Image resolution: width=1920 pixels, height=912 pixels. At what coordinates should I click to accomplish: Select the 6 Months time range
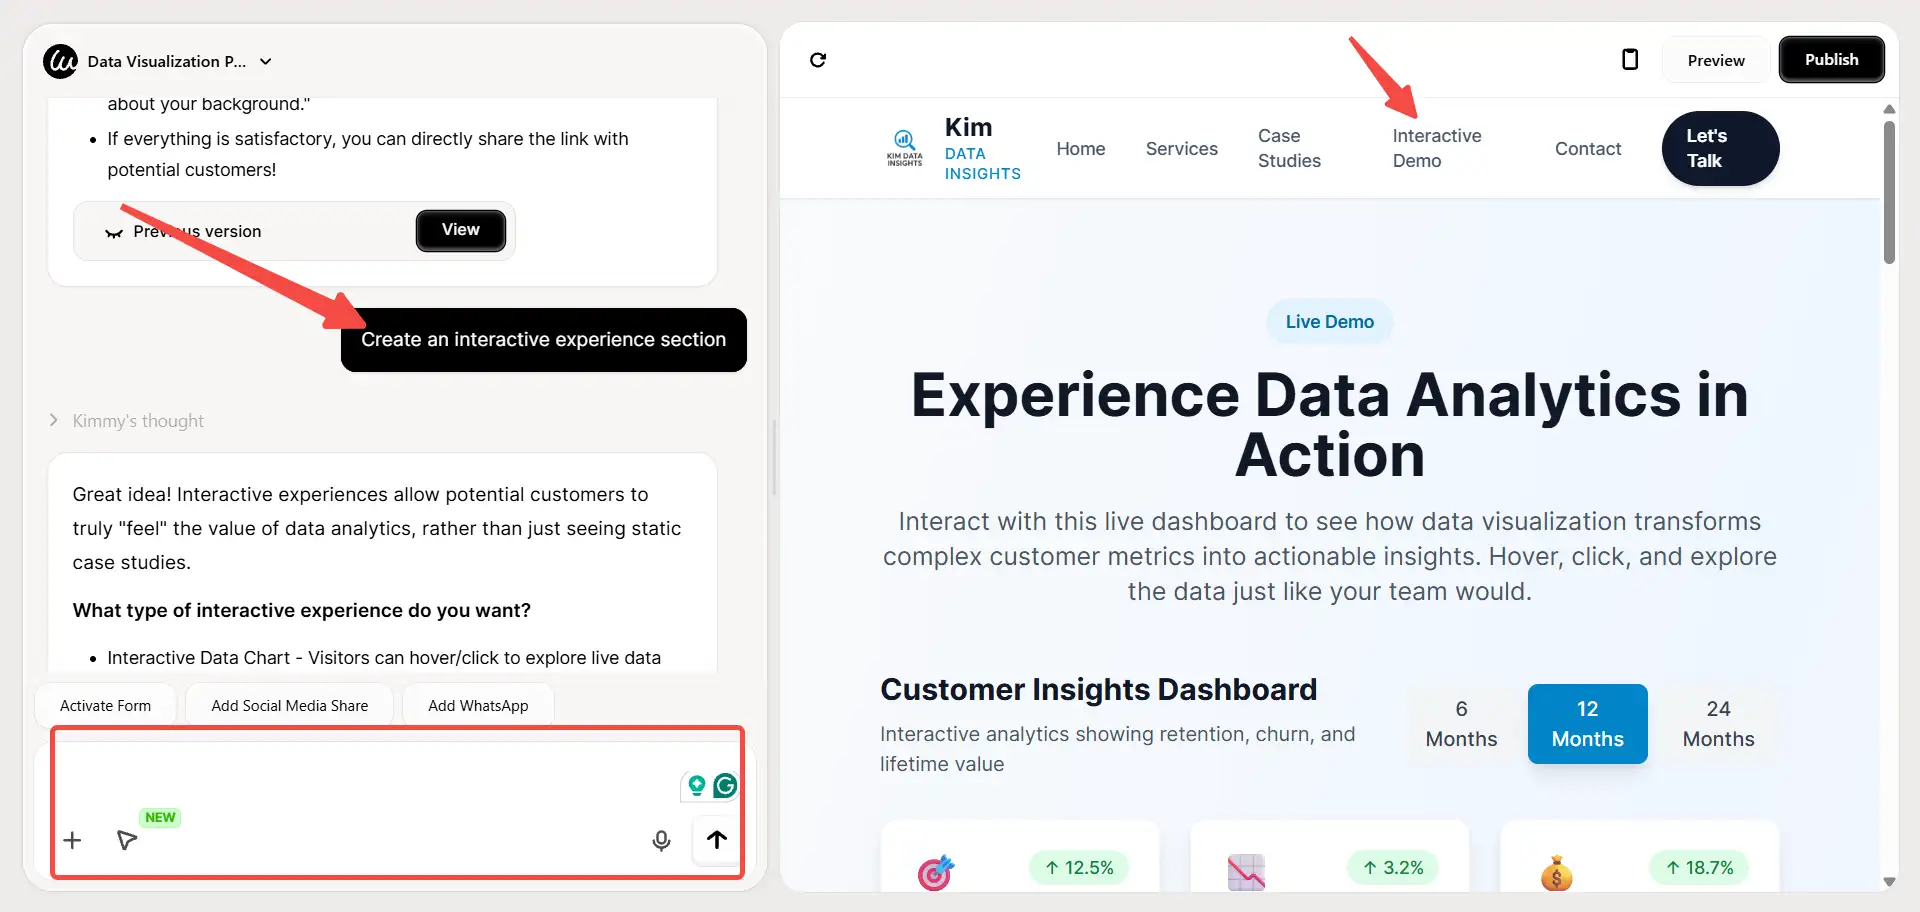click(1461, 723)
